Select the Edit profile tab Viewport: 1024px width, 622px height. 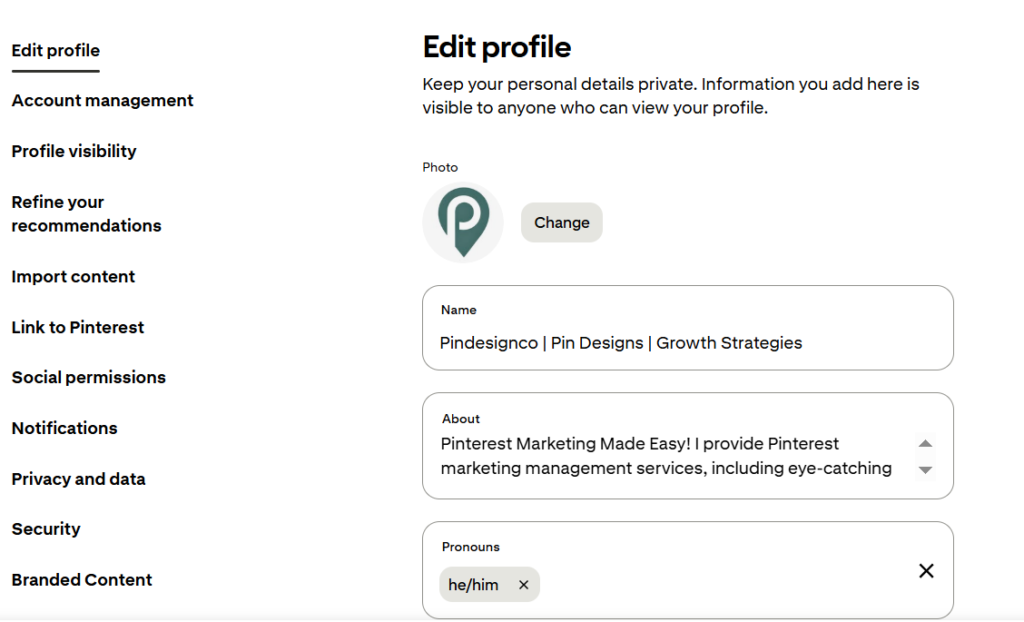56,51
